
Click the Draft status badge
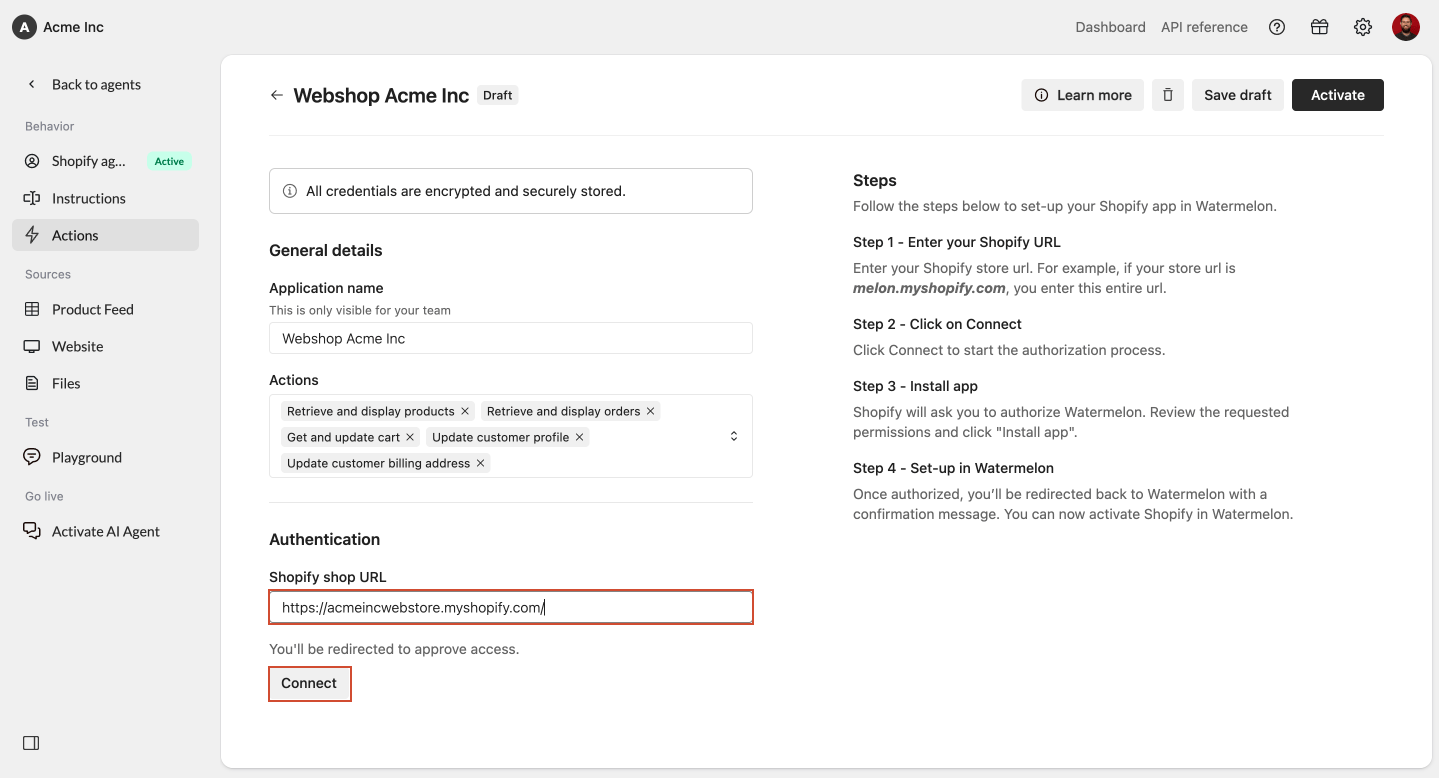[x=497, y=95]
